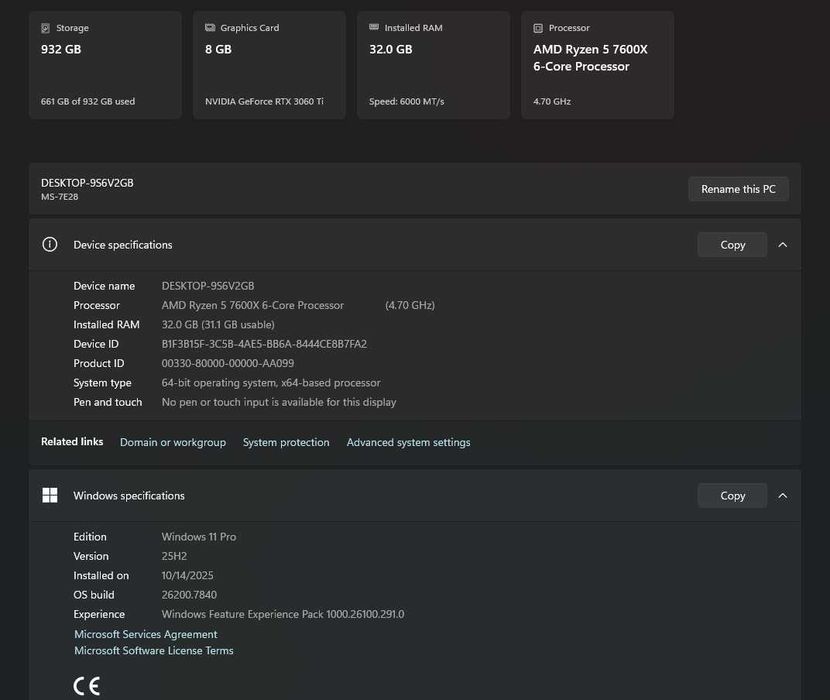Rename this PC
This screenshot has height=700, width=830.
coord(738,189)
